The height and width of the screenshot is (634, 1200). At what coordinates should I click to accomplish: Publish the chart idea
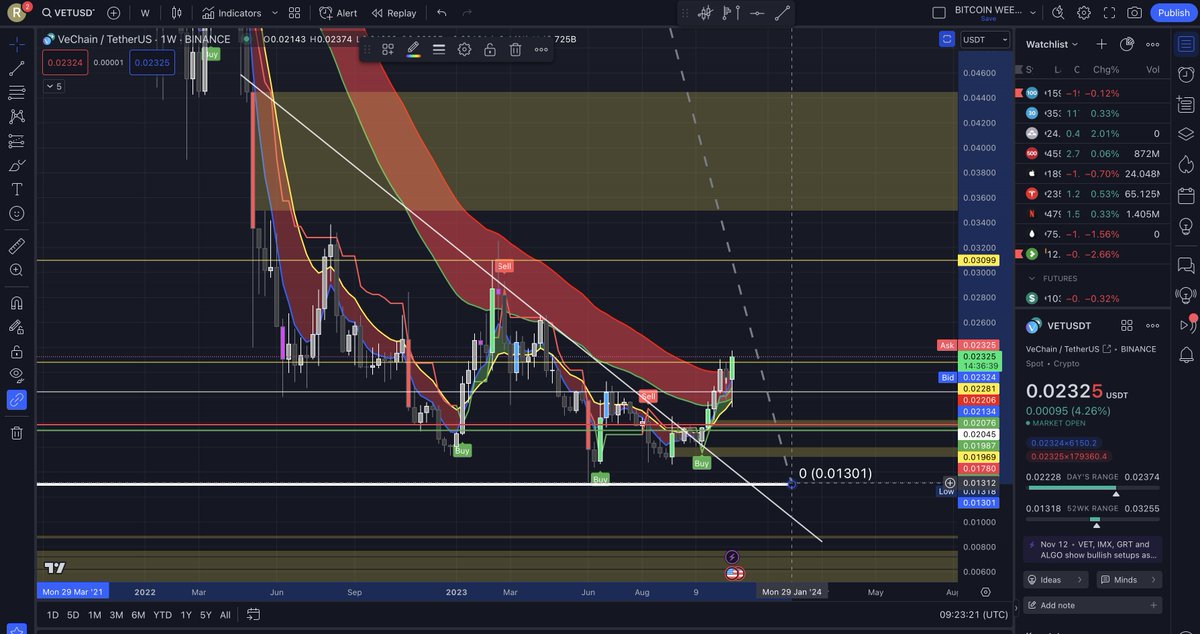tap(1173, 13)
